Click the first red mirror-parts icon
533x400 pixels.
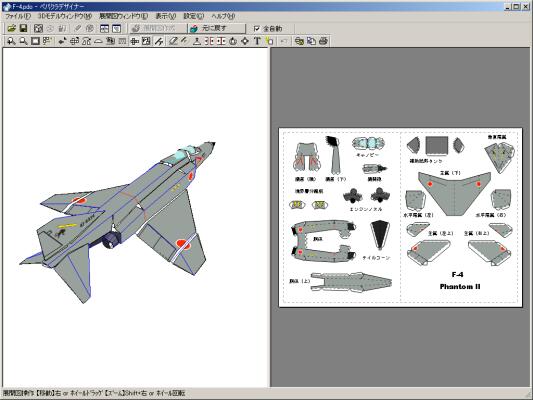[209, 41]
